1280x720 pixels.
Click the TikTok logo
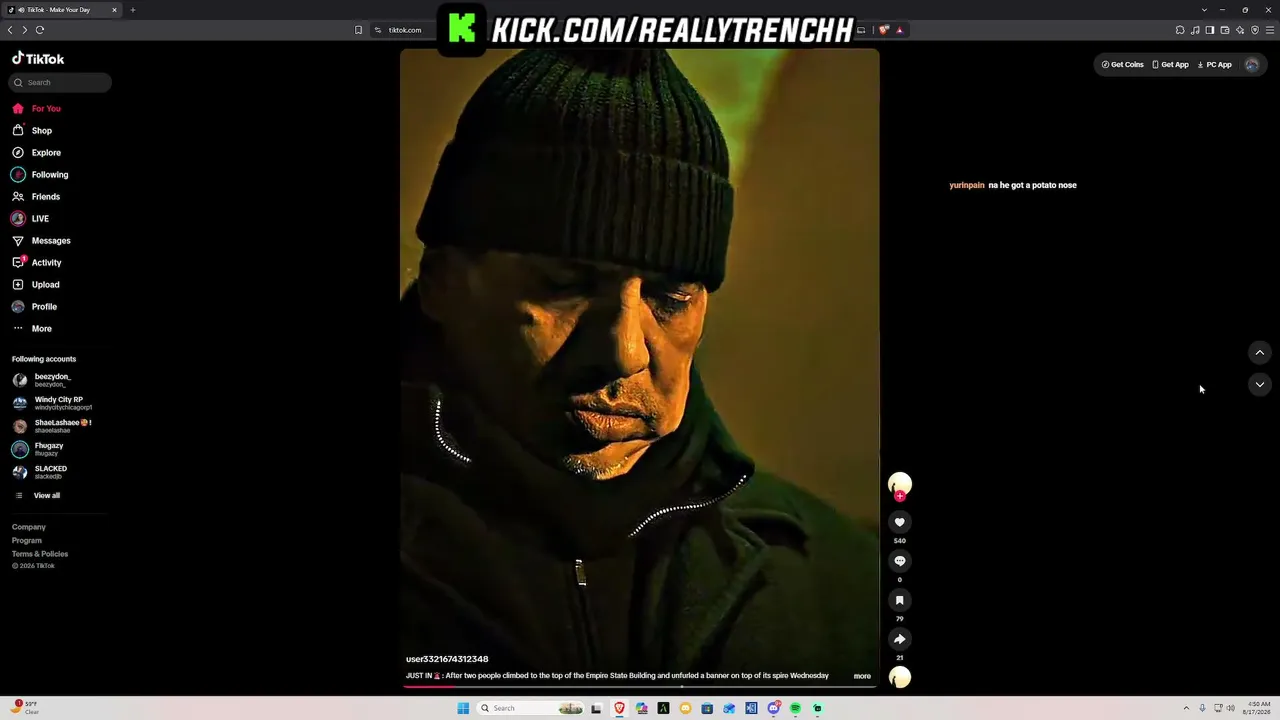tap(38, 59)
